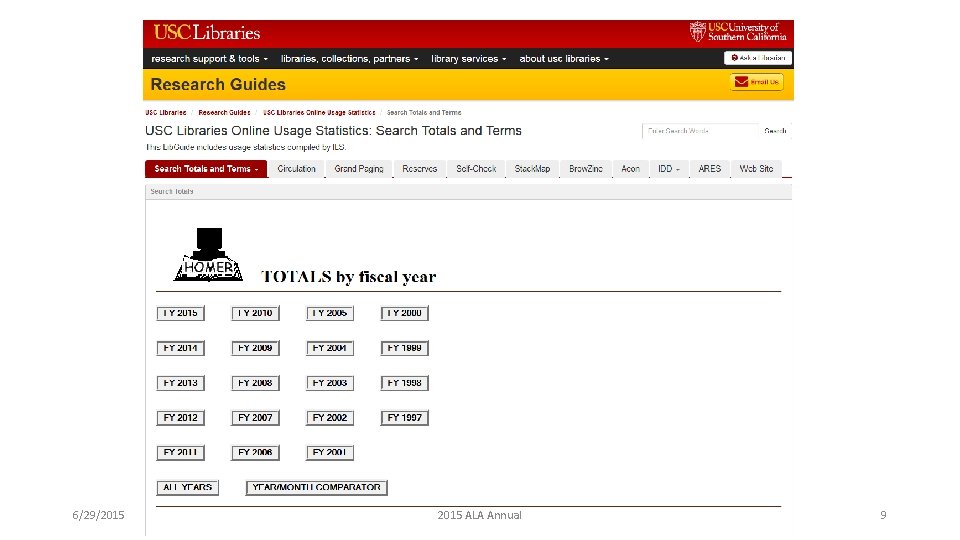Image resolution: width=960 pixels, height=540 pixels.
Task: Open FY 2015 totals
Action: (x=180, y=313)
